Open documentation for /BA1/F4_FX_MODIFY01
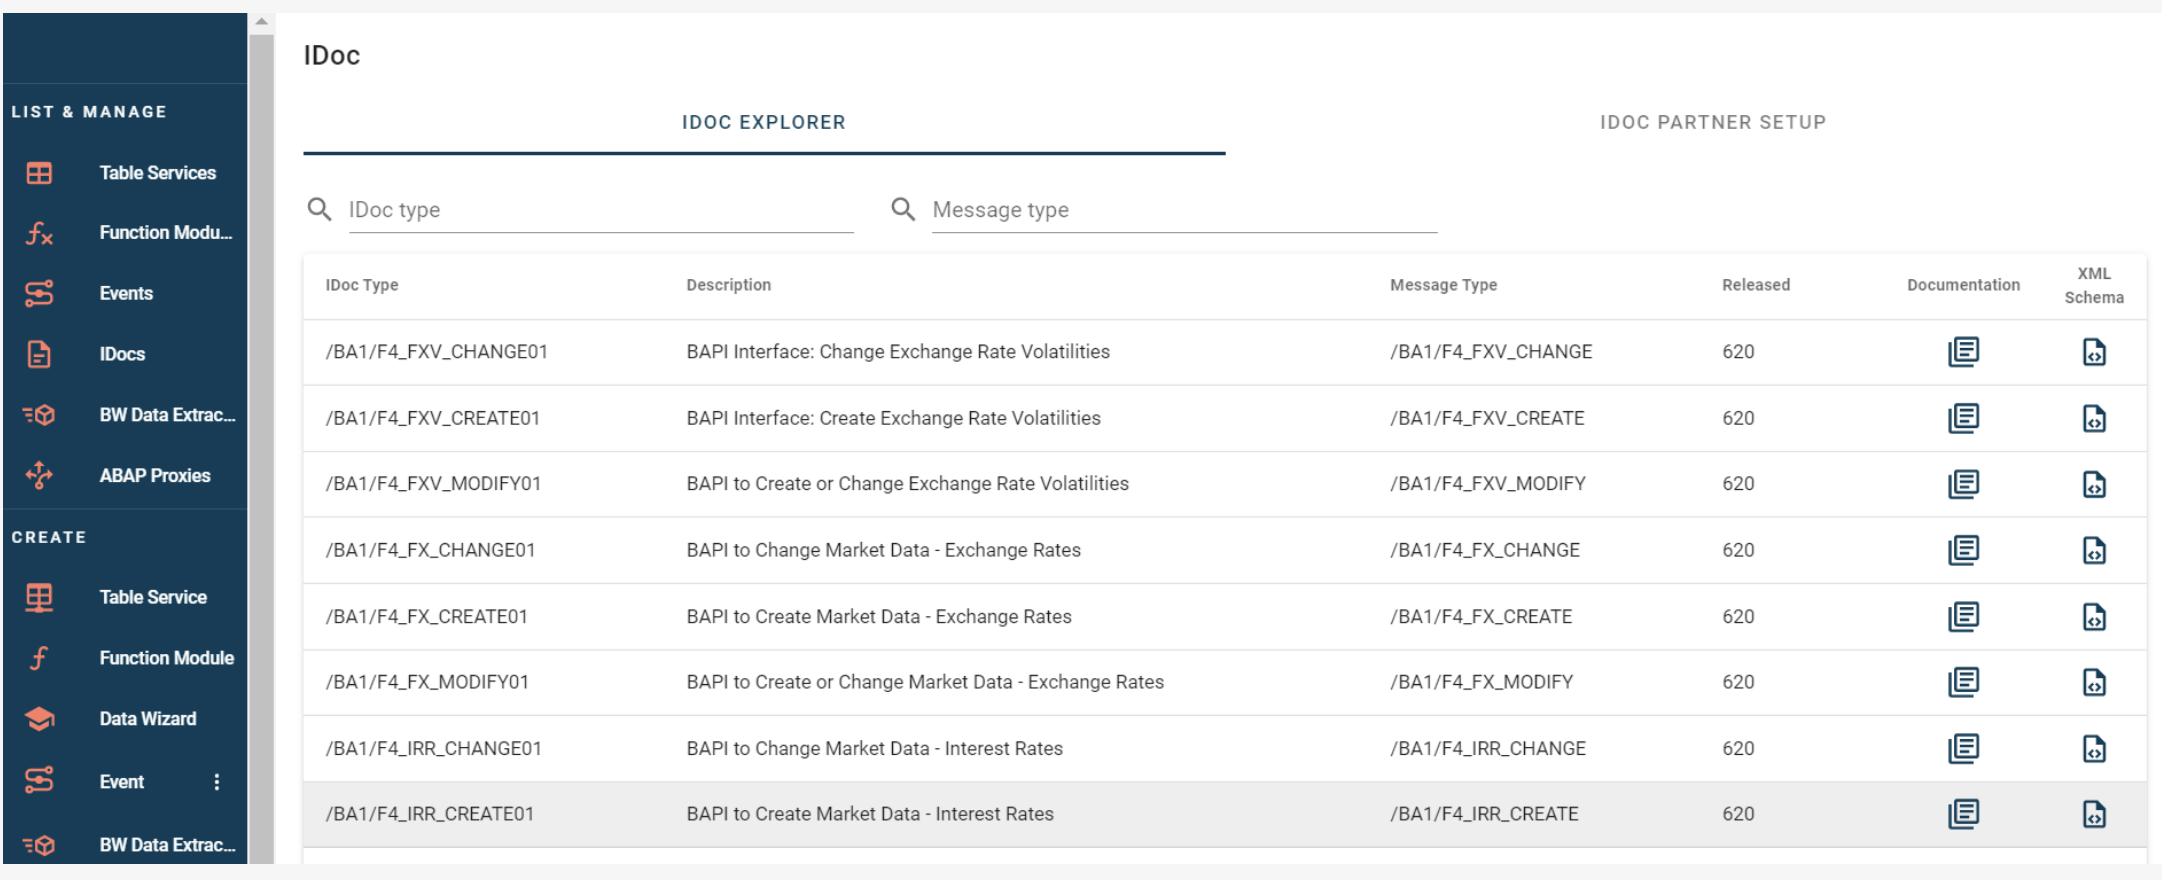The width and height of the screenshot is (2162, 880). coord(1963,682)
